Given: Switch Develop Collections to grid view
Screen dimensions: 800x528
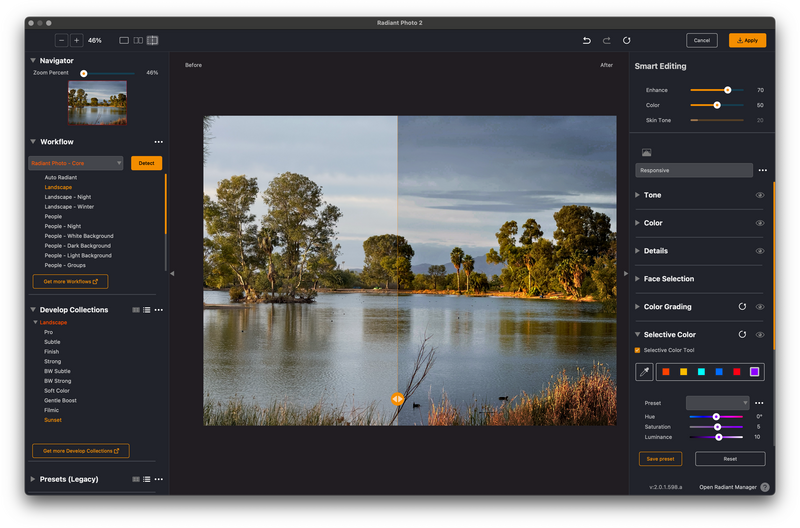Looking at the screenshot, I should coord(136,310).
